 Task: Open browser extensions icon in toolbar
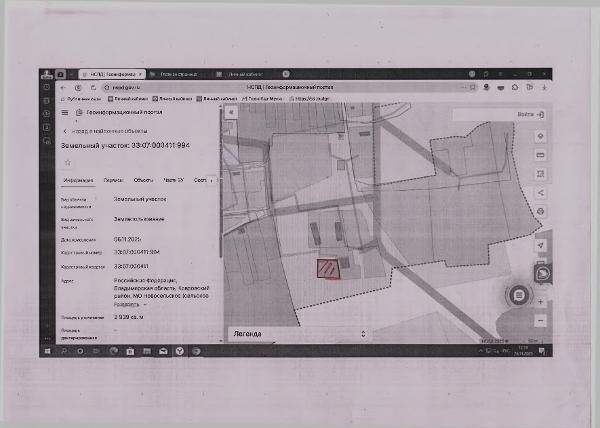(x=515, y=88)
